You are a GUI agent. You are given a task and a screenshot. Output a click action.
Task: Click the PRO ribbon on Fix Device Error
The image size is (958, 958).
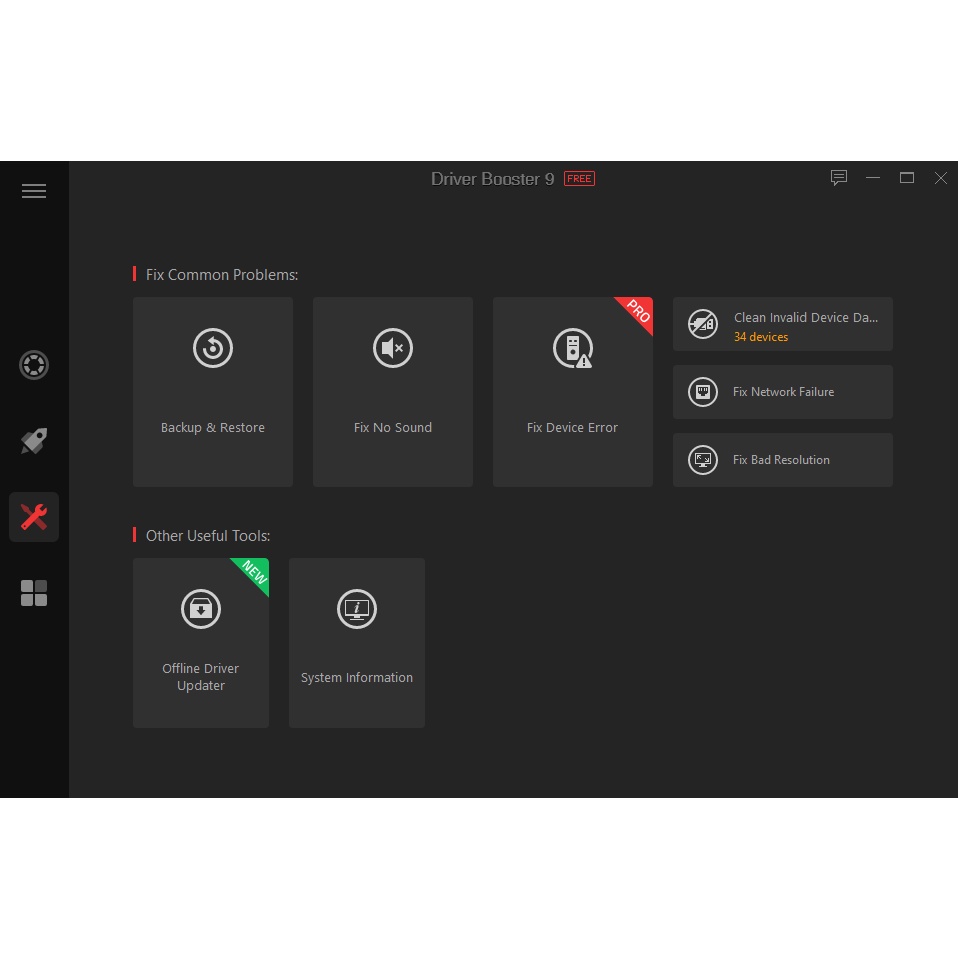tap(638, 312)
